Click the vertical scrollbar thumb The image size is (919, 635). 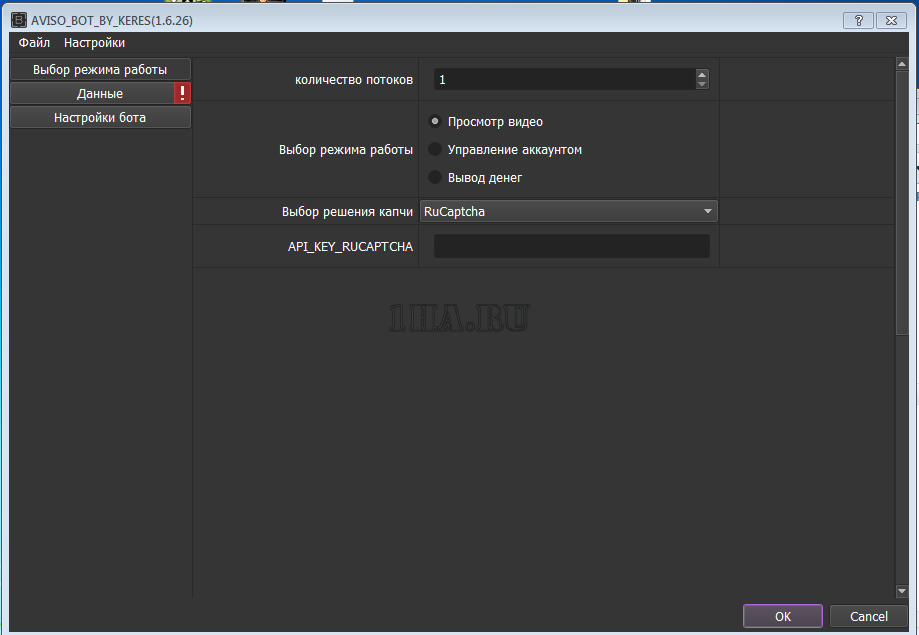901,200
